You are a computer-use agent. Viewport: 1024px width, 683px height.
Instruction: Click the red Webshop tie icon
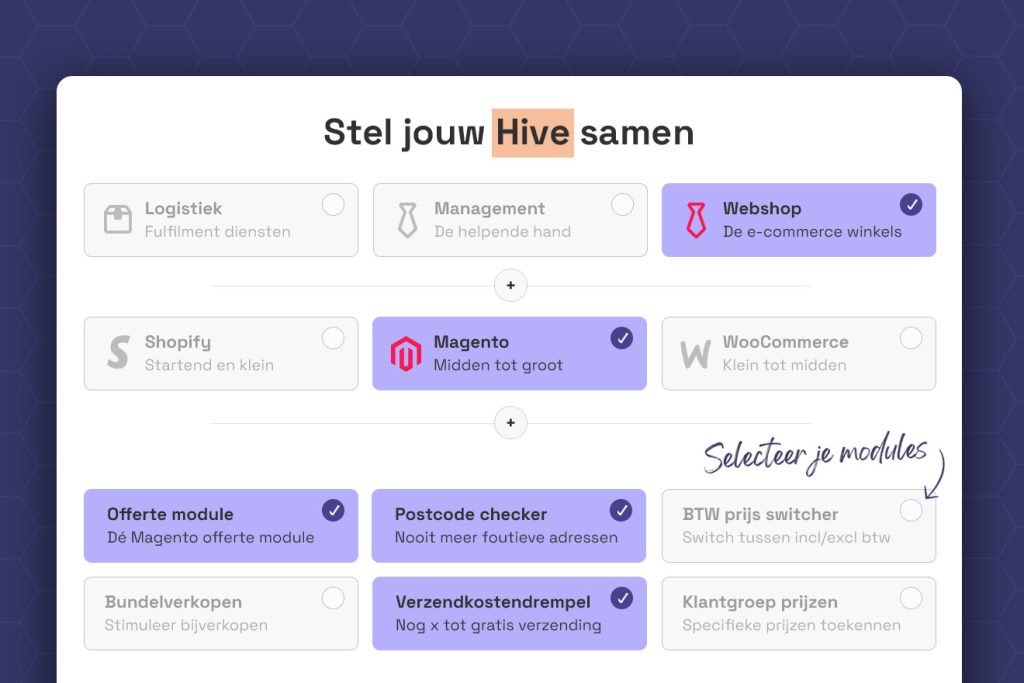click(x=696, y=220)
